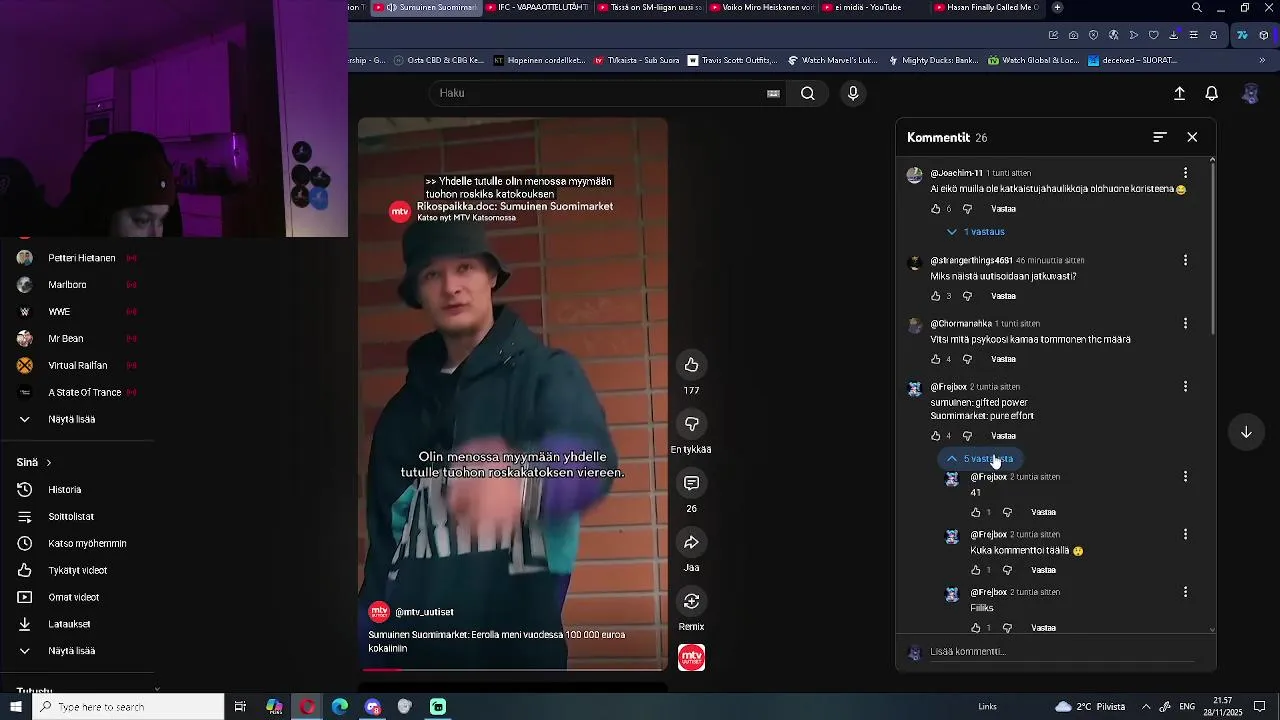Expand 'Näytä lisää' under subscriptions
This screenshot has width=1280, height=720.
(71, 419)
